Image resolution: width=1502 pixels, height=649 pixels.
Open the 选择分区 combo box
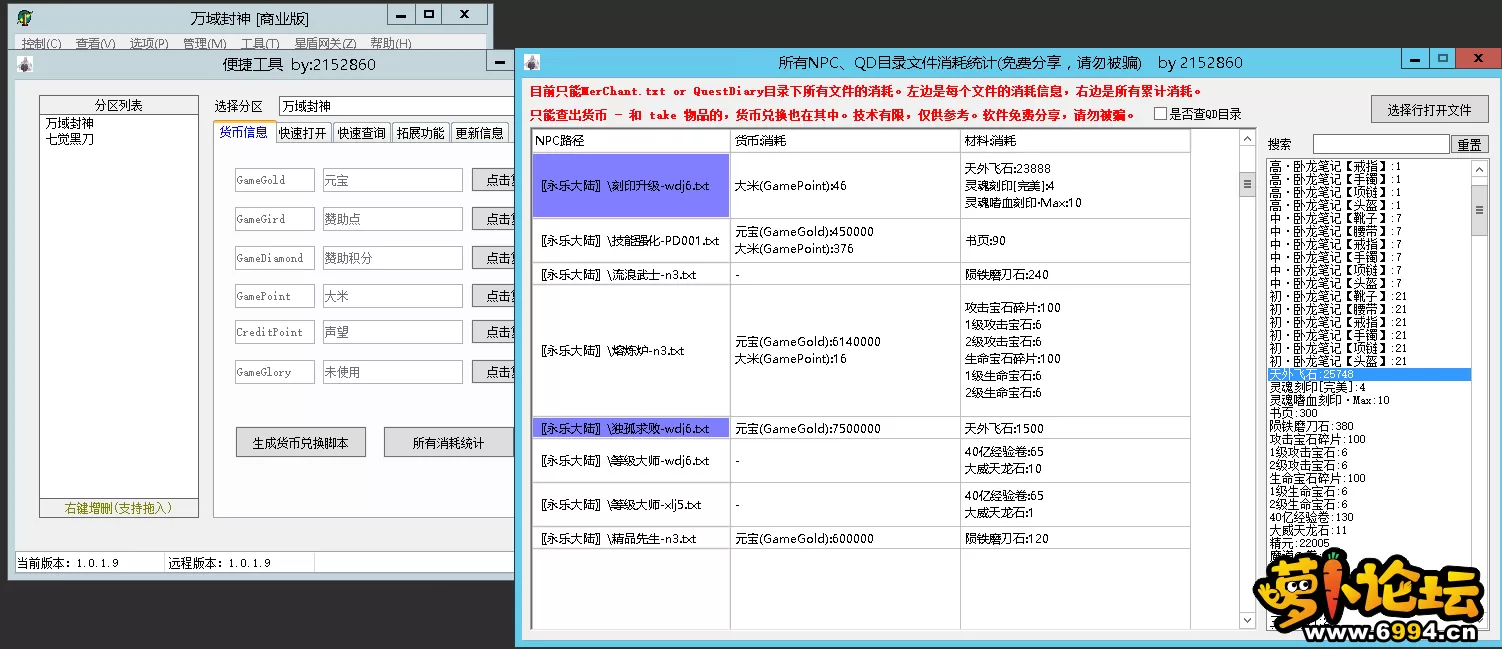click(x=396, y=106)
